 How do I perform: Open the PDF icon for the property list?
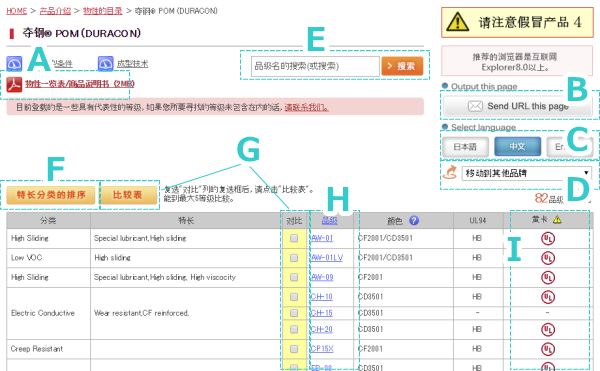pyautogui.click(x=14, y=85)
